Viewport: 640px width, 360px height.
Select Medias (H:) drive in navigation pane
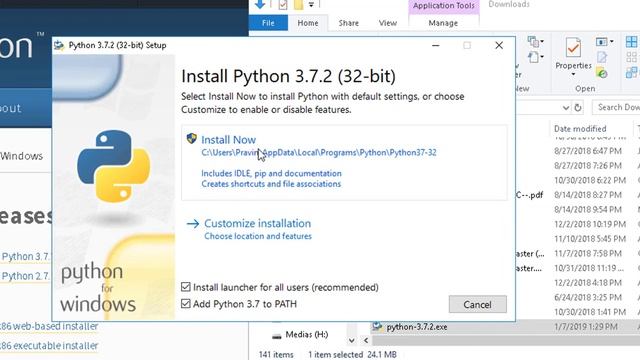(307, 335)
